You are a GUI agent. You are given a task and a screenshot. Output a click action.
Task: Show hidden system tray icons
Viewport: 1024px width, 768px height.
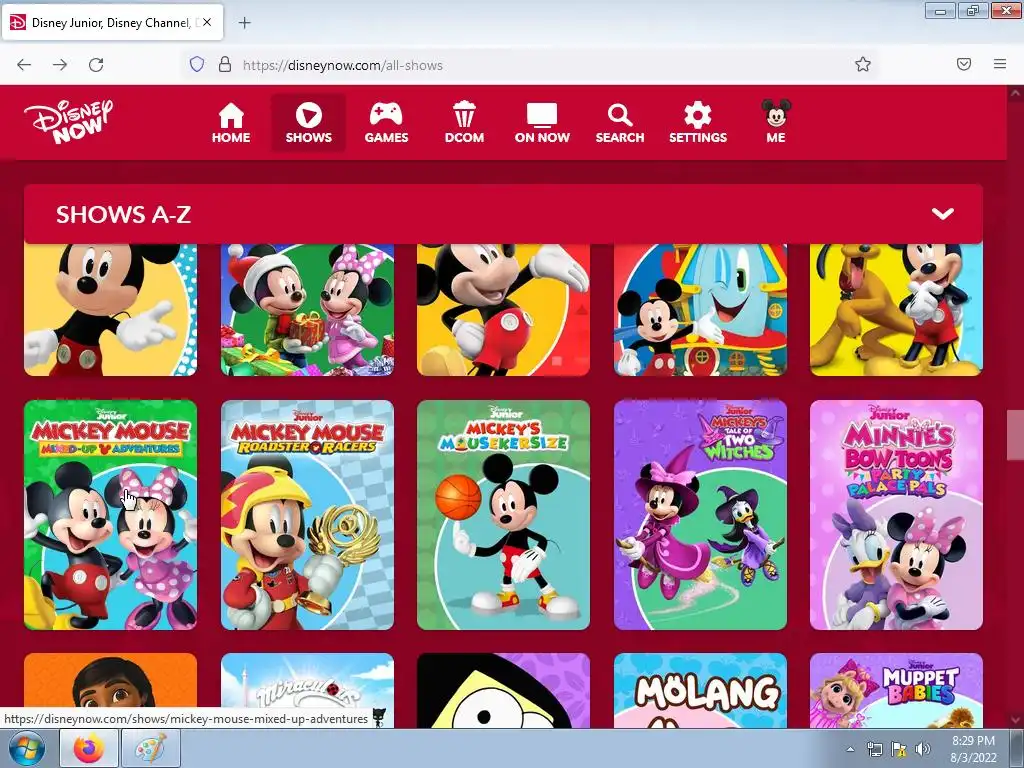point(850,749)
